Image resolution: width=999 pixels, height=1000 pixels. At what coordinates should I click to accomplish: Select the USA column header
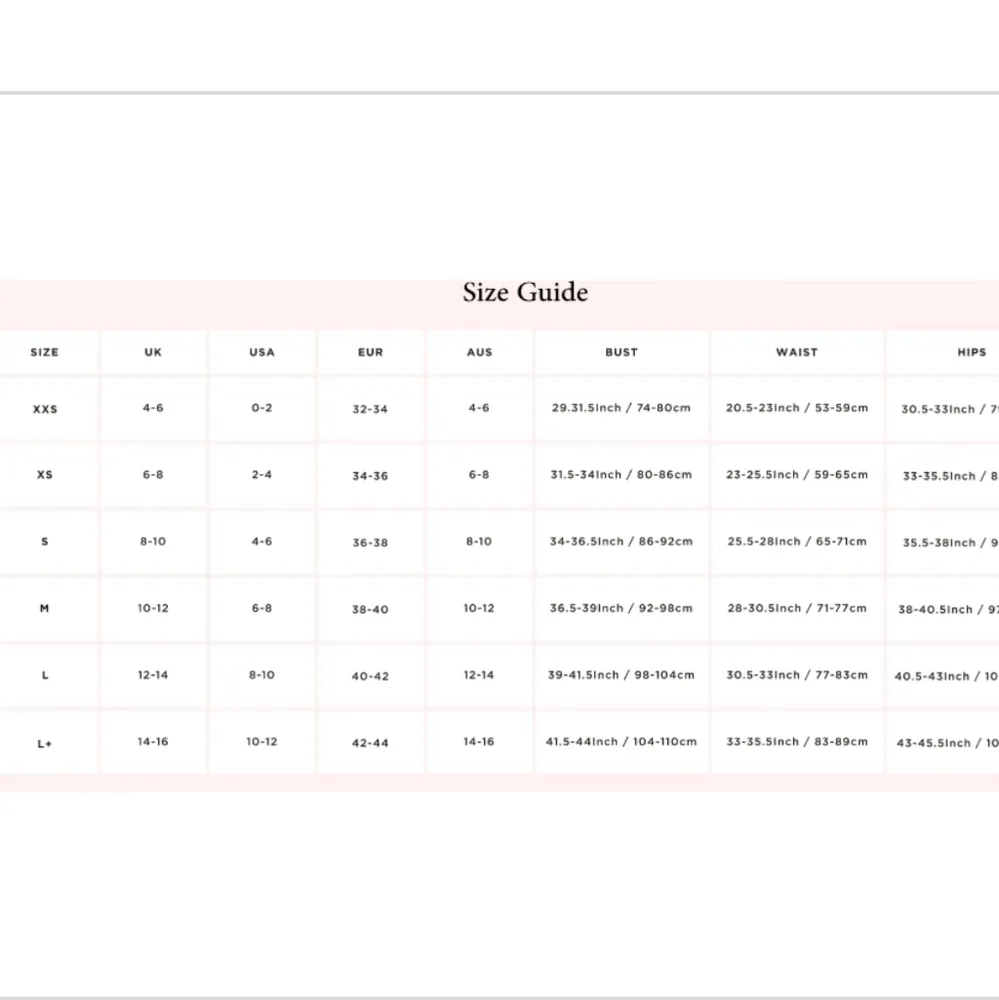[x=262, y=352]
